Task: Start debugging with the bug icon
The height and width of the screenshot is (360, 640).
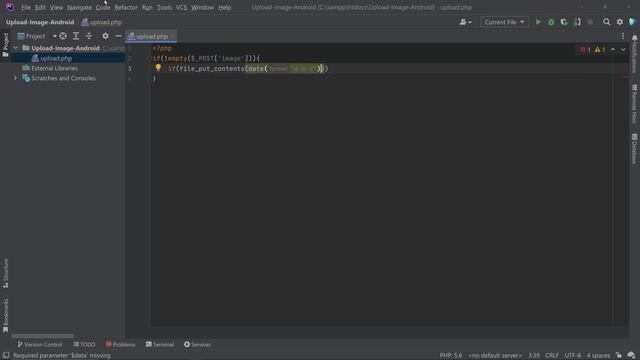Action: (551, 22)
